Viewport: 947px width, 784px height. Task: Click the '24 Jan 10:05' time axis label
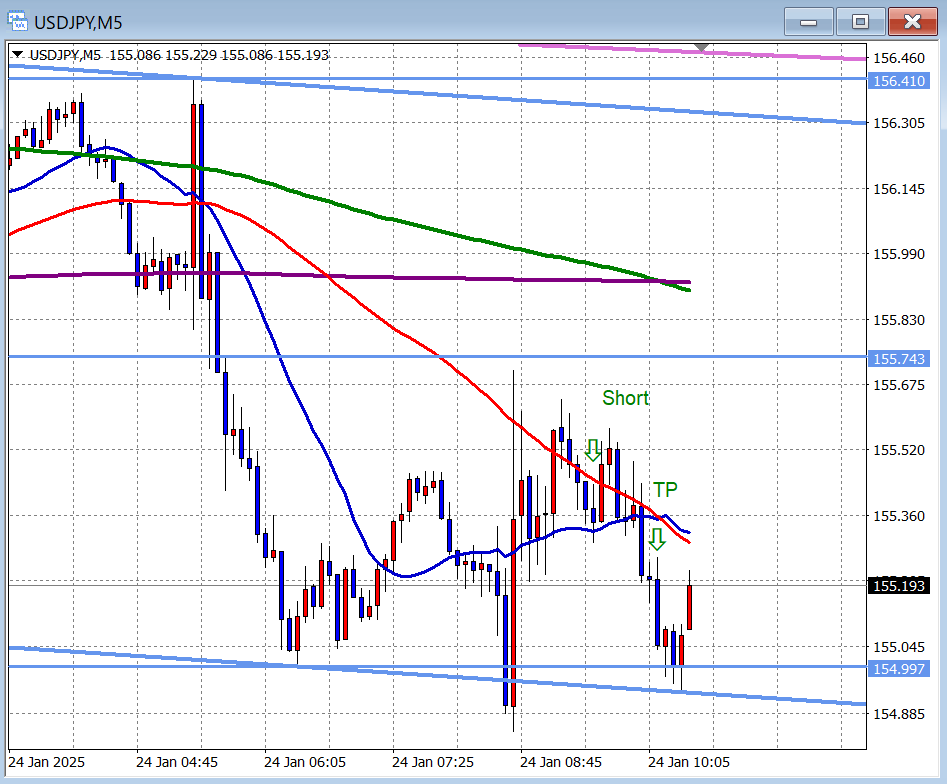pos(689,762)
